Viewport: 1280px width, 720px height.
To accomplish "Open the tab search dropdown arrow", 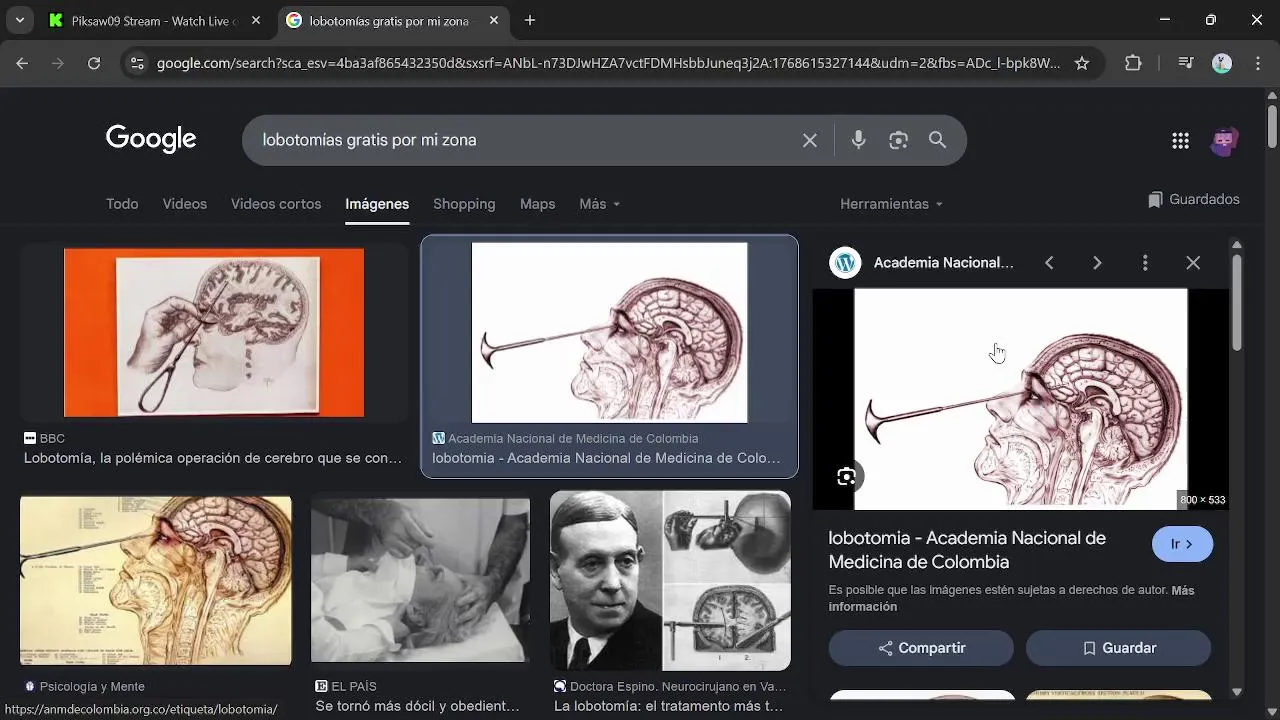I will coord(19,20).
